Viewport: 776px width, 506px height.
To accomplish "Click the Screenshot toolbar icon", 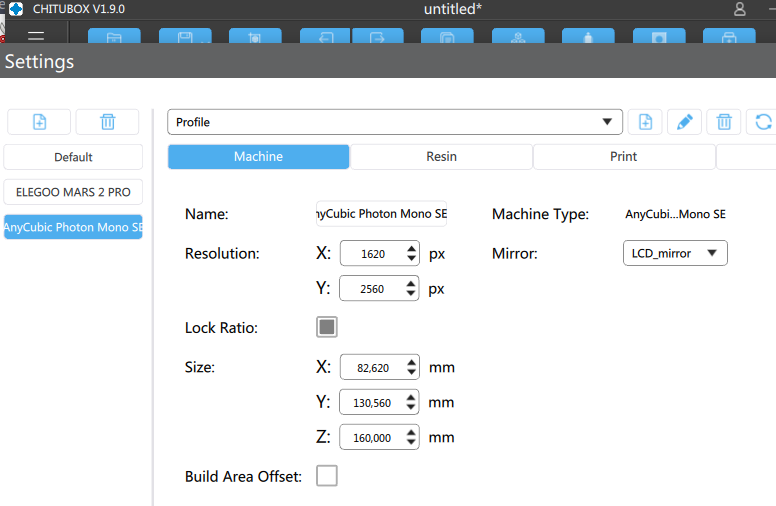I will coord(255,36).
